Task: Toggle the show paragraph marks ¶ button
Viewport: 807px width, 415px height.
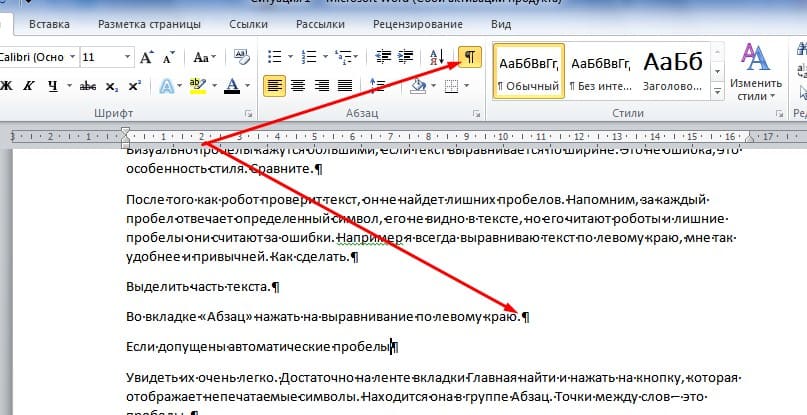Action: 470,57
